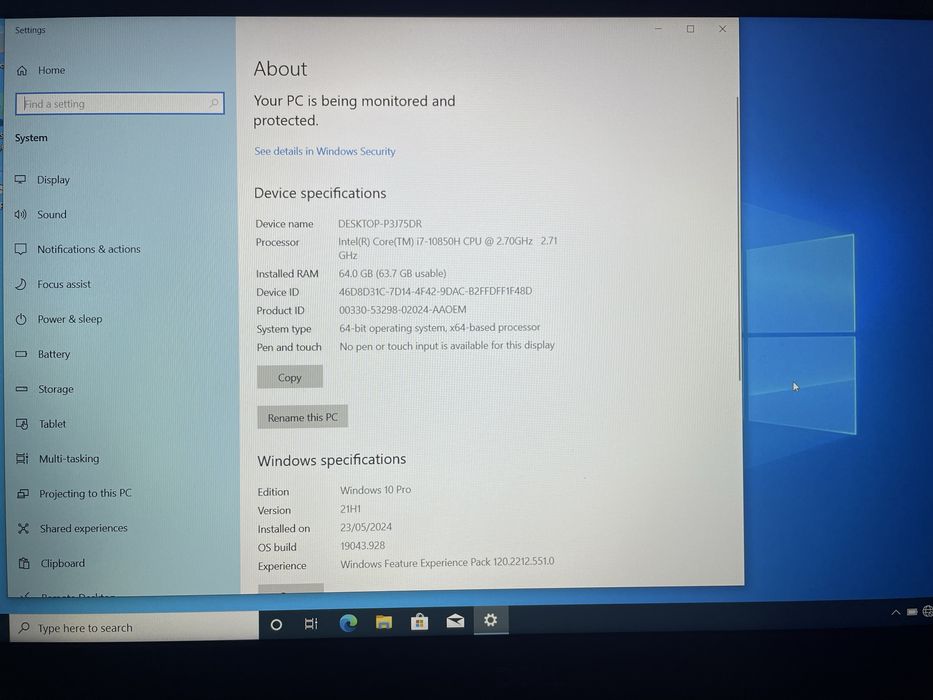Click the Display monitor icon

coord(21,179)
